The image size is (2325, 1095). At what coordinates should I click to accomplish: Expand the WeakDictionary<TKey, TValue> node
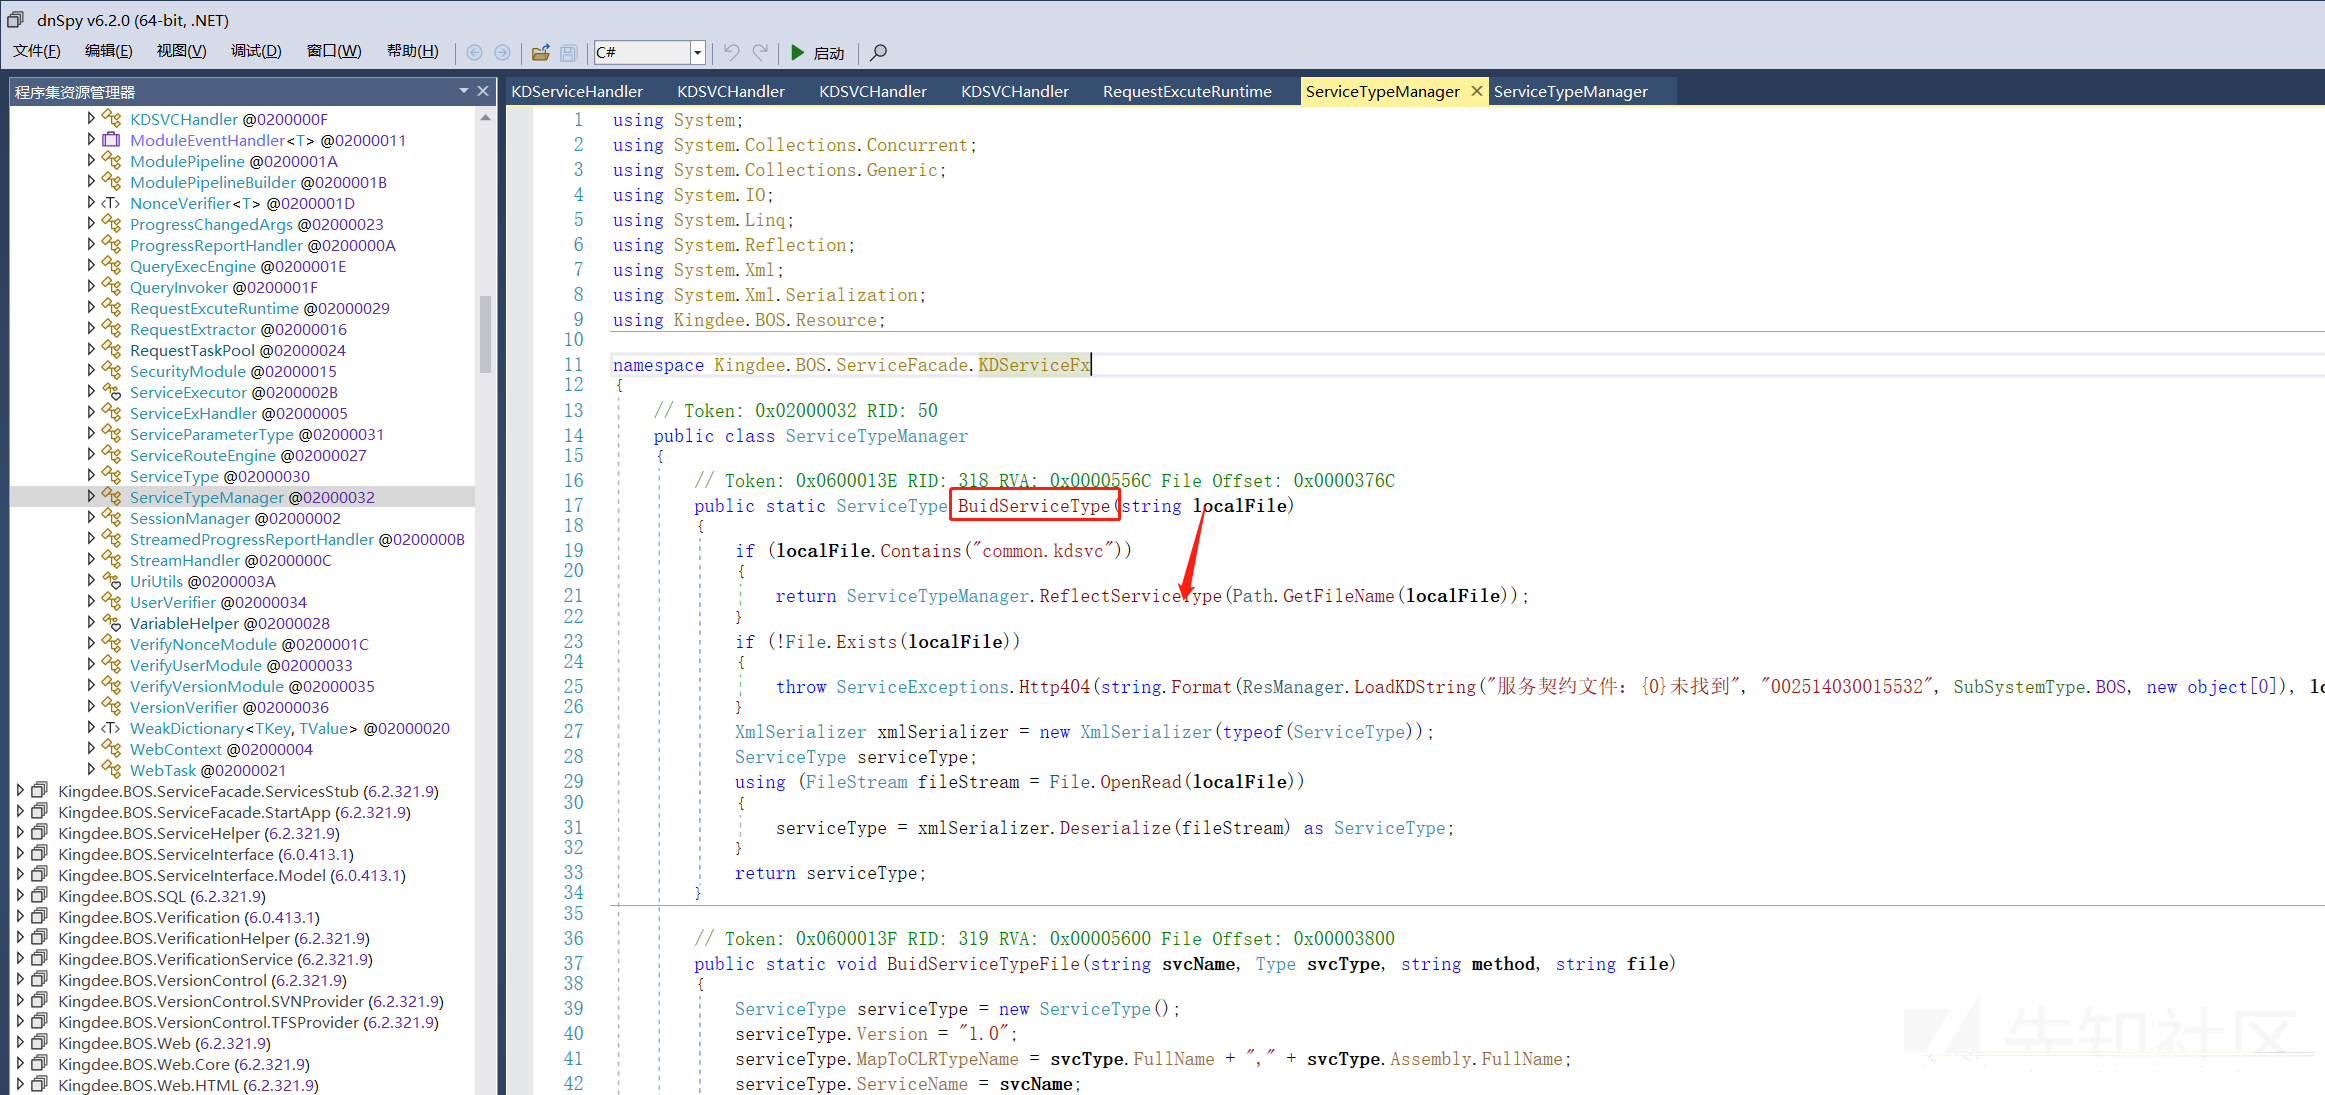pyautogui.click(x=91, y=727)
